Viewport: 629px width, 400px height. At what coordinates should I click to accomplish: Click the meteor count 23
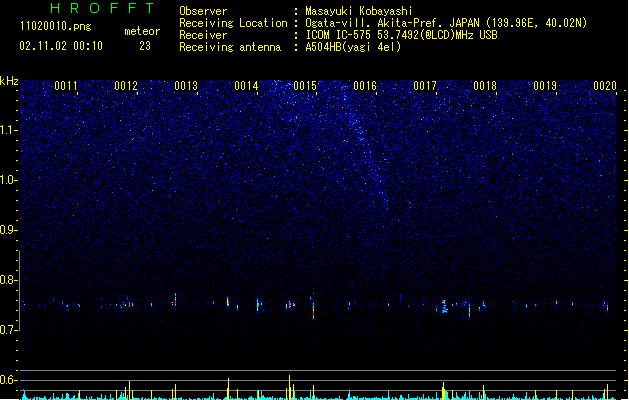(145, 46)
